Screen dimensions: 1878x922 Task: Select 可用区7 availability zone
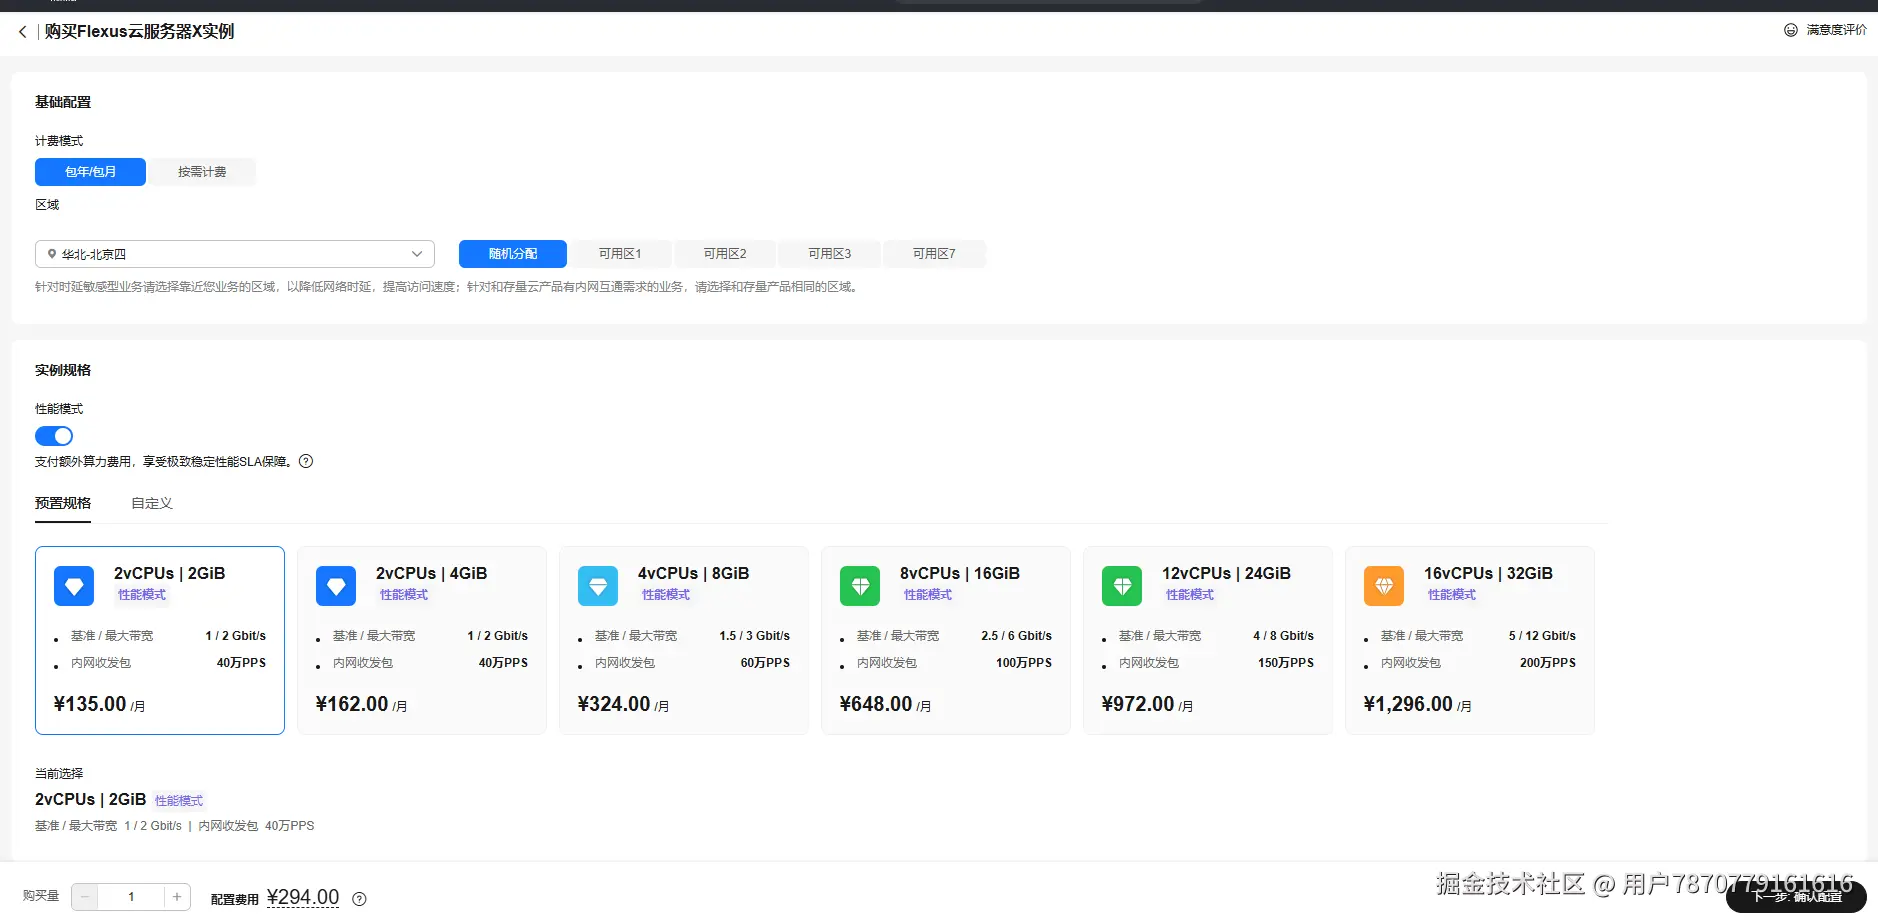point(934,254)
